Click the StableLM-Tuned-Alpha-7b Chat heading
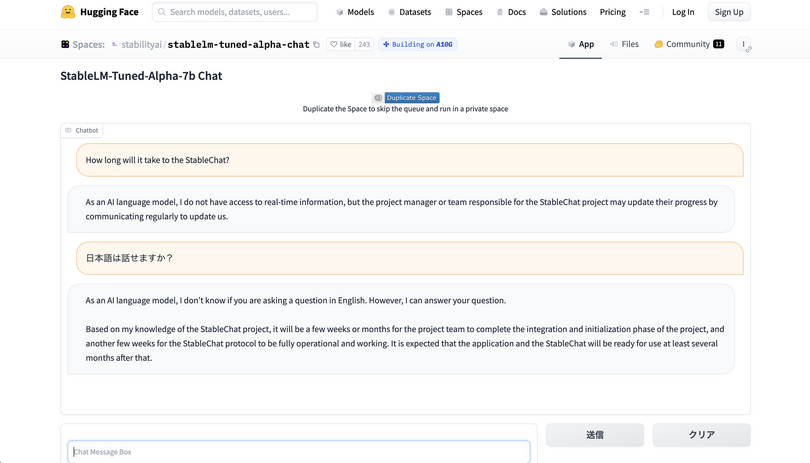Screen dimensions: 810x463 [141, 76]
